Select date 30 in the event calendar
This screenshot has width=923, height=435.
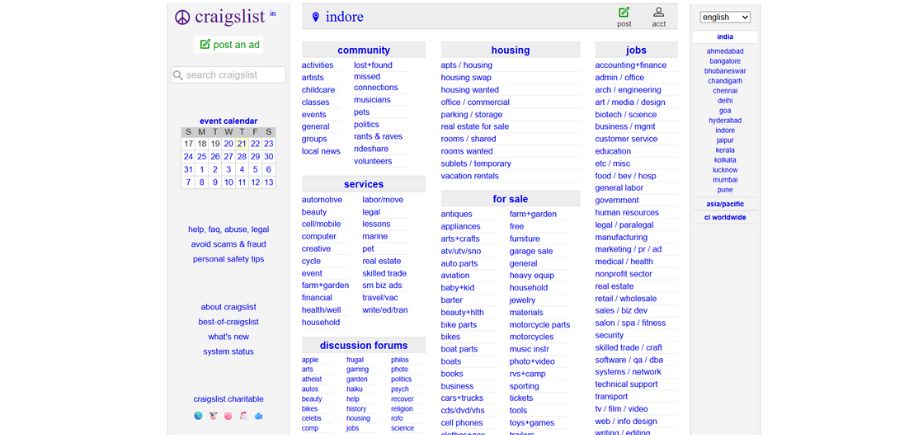(x=268, y=157)
